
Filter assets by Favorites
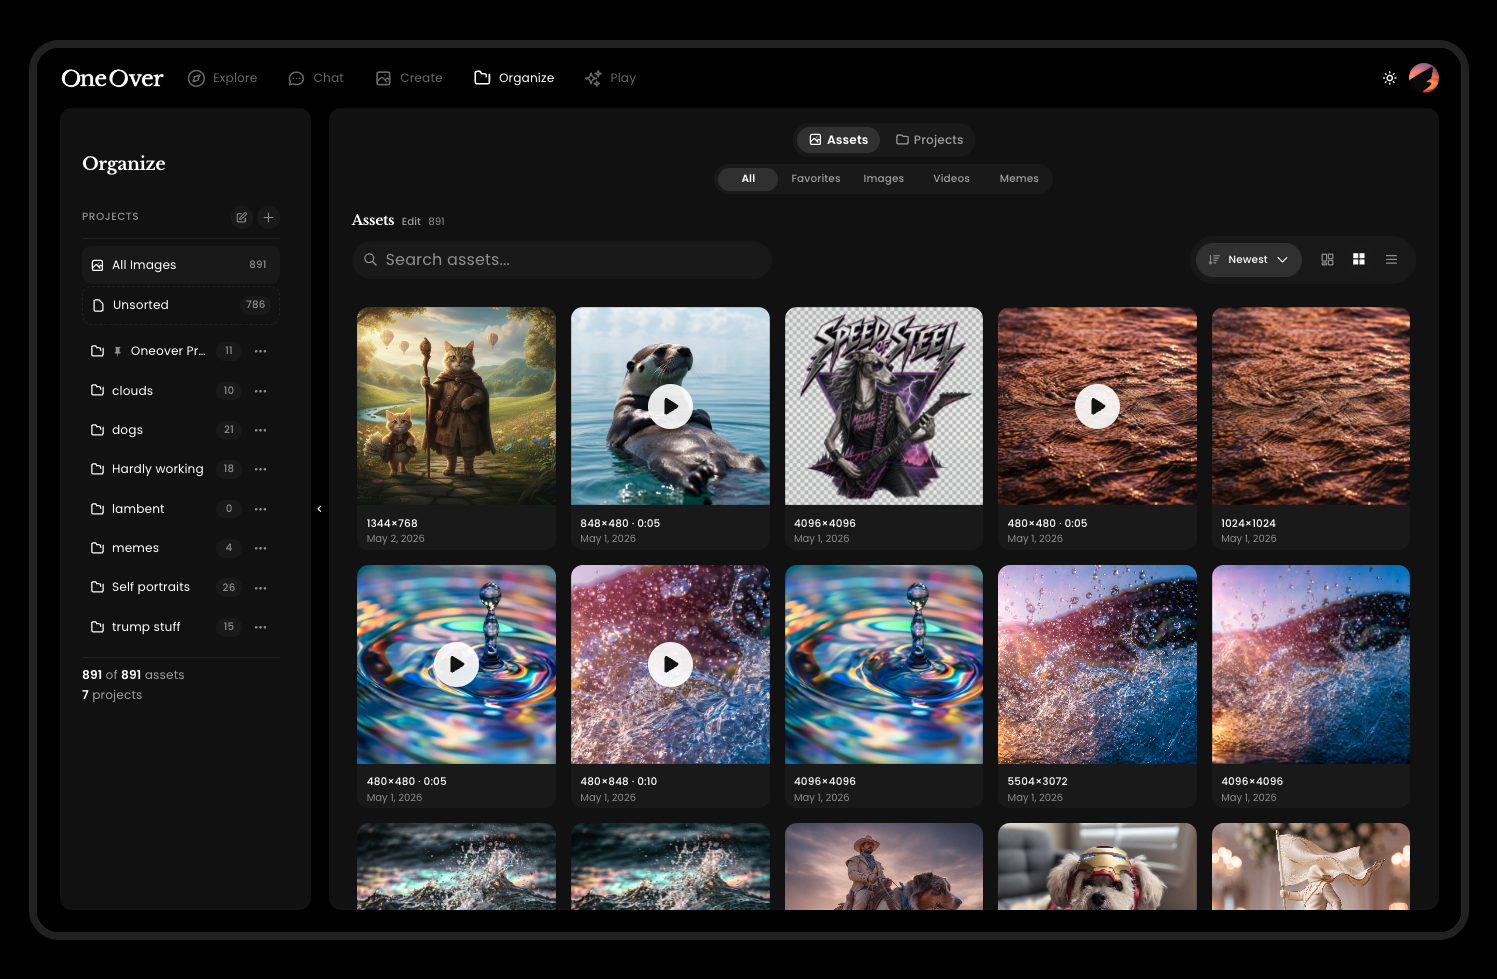tap(815, 179)
